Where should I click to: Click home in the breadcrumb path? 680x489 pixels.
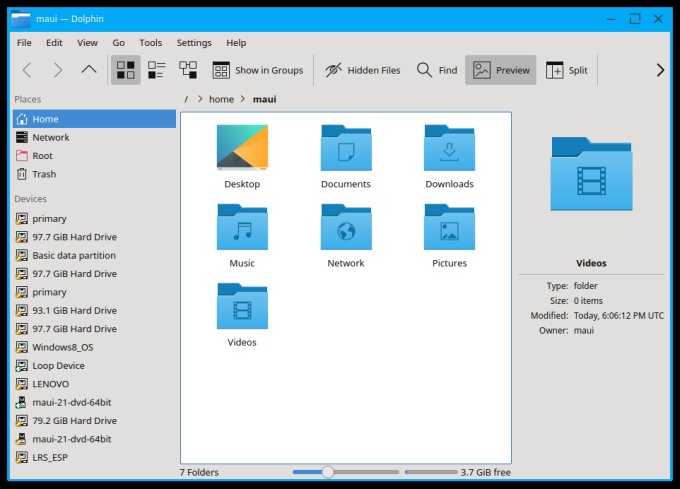tap(221, 99)
